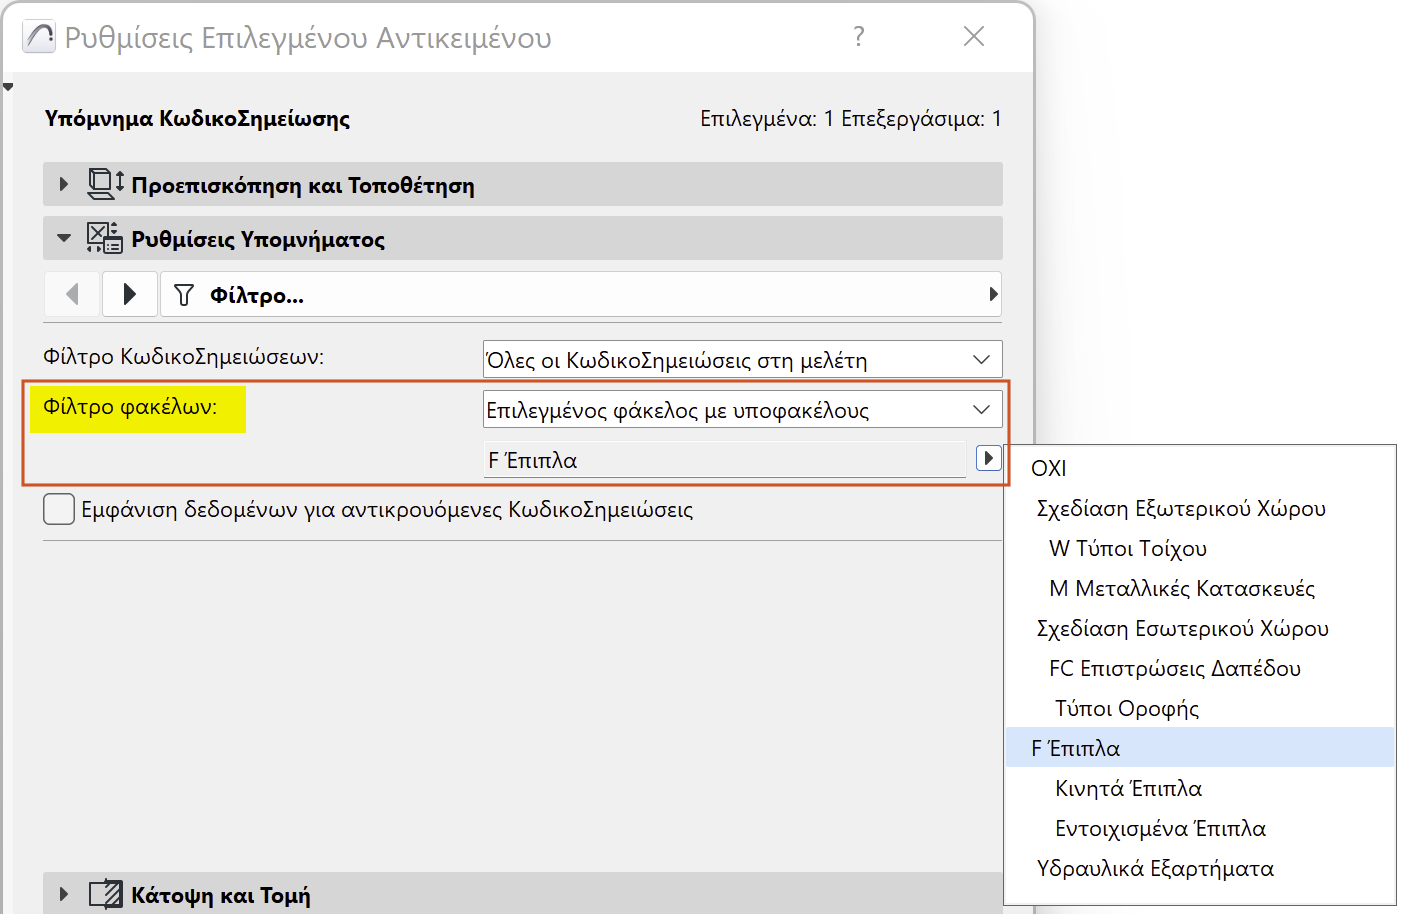This screenshot has height=914, width=1408.
Task: Click the Ρυθμίσεις Υπομνήματος panel icon
Action: [105, 238]
